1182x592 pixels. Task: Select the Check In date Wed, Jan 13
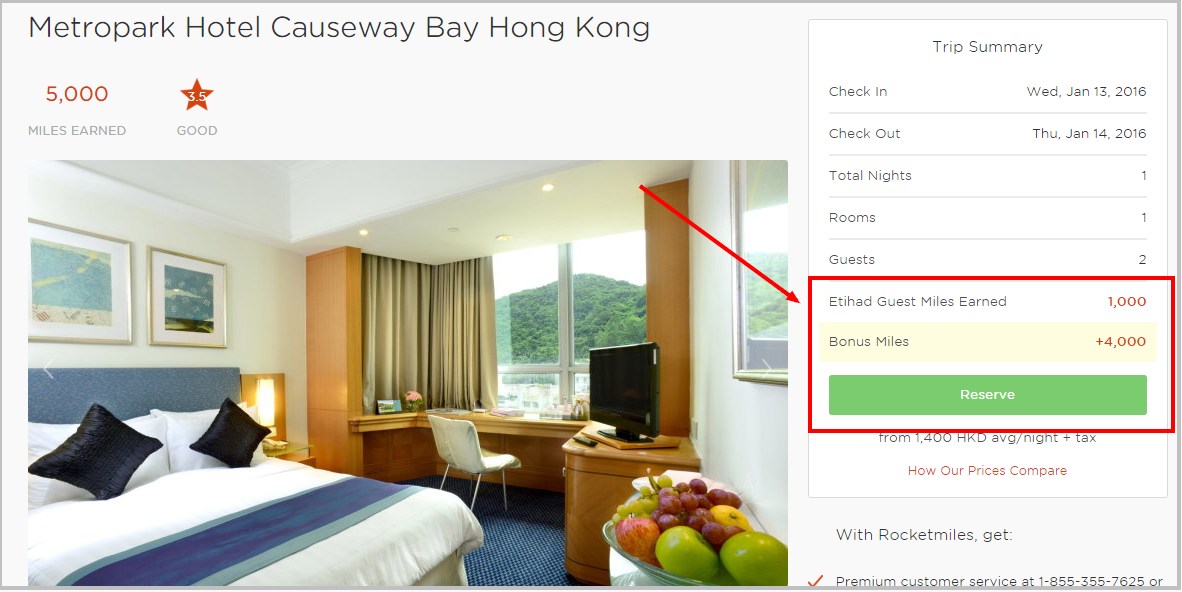pyautogui.click(x=1086, y=92)
